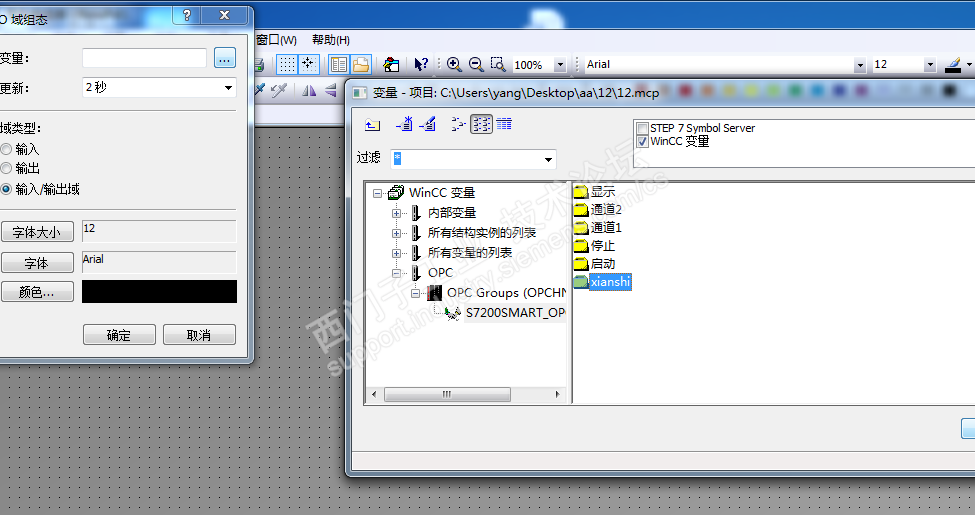This screenshot has height=515, width=975.
Task: Go up one folder level in tag dialog
Action: pos(372,124)
